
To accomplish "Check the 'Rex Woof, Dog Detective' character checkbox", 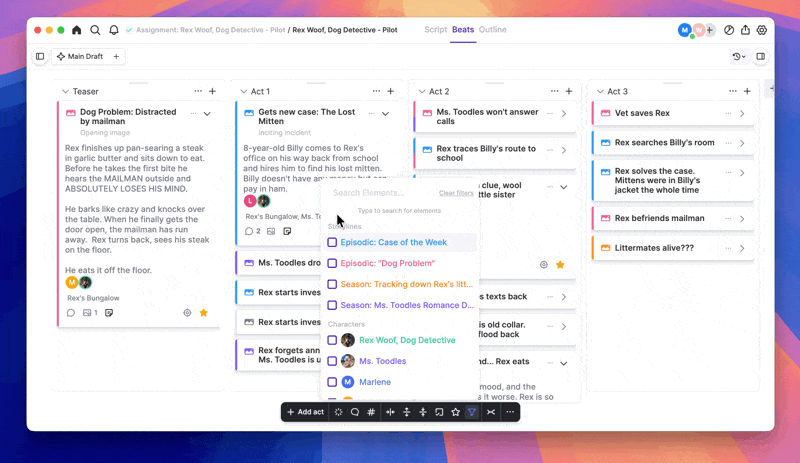I will pyautogui.click(x=332, y=340).
